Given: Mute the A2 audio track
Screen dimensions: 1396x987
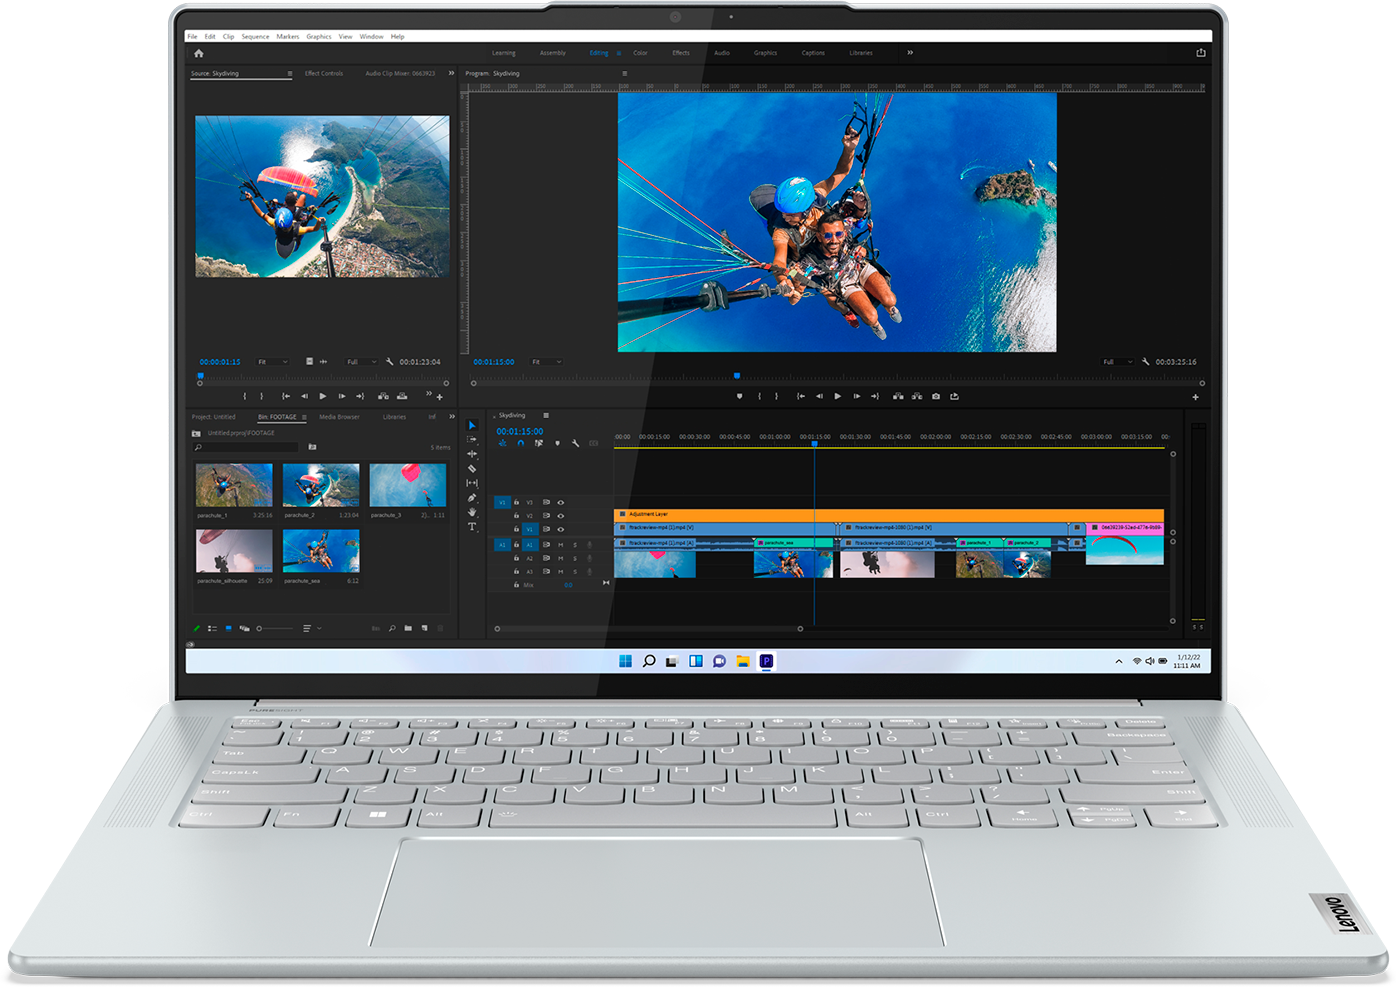Looking at the screenshot, I should 560,559.
